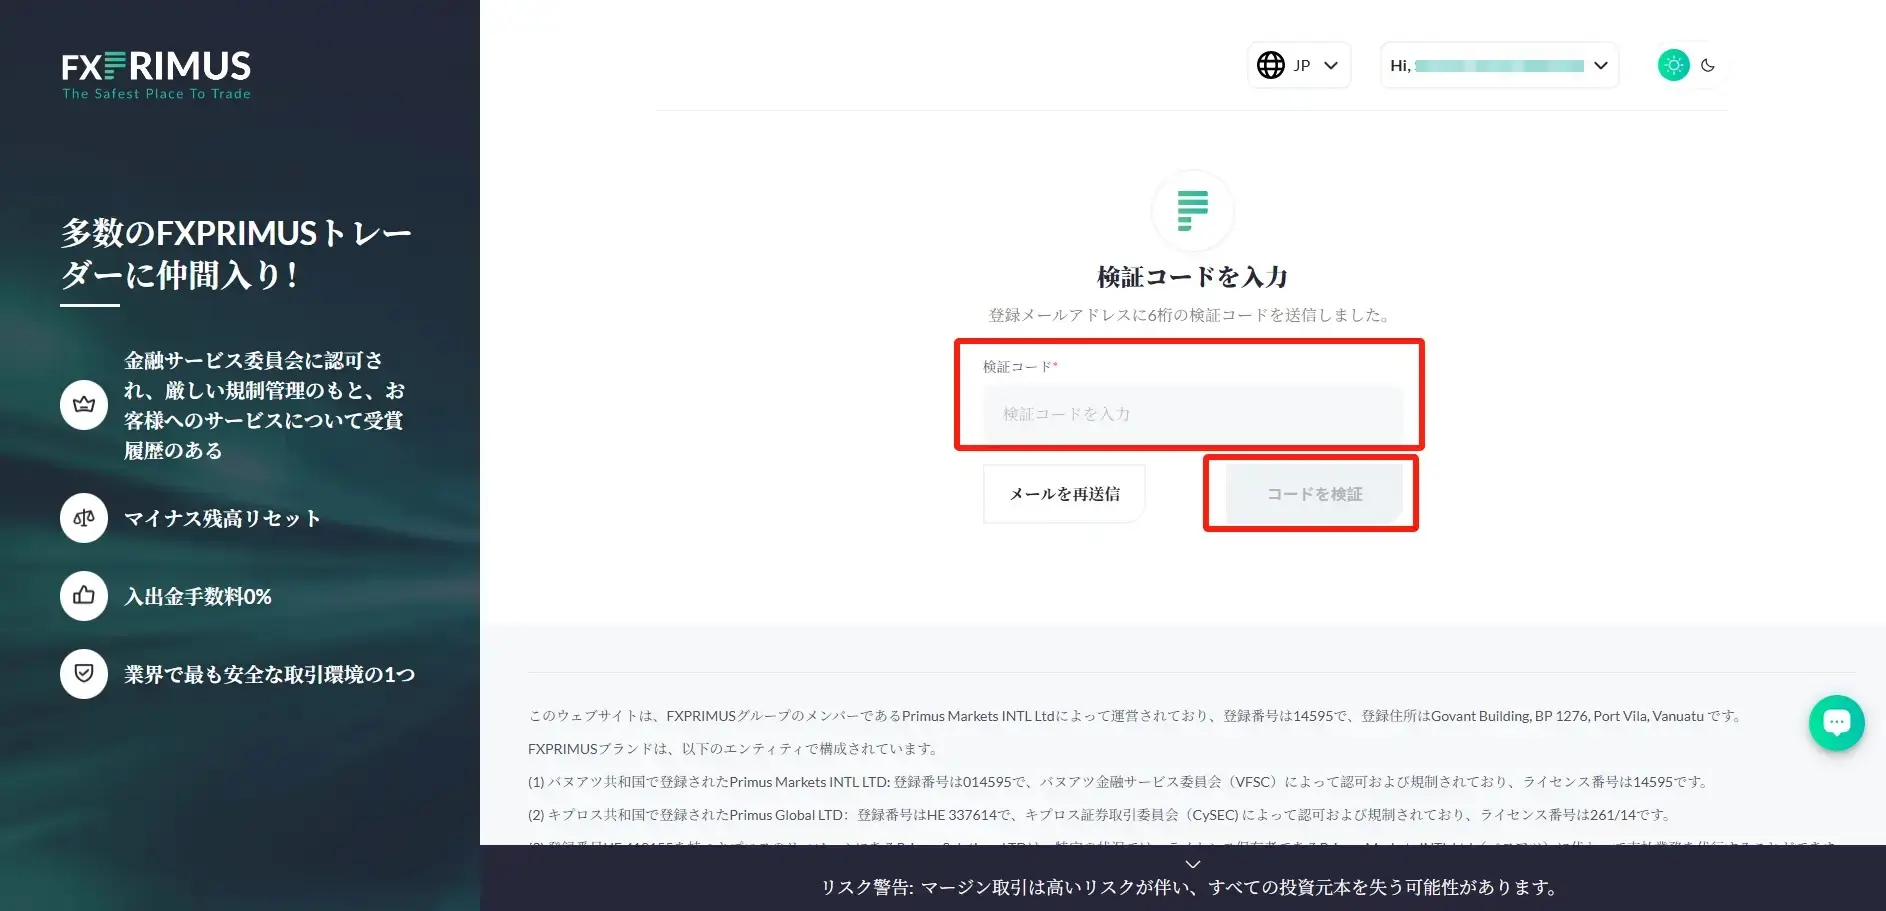Focus the 検証コード input field

(x=1192, y=414)
